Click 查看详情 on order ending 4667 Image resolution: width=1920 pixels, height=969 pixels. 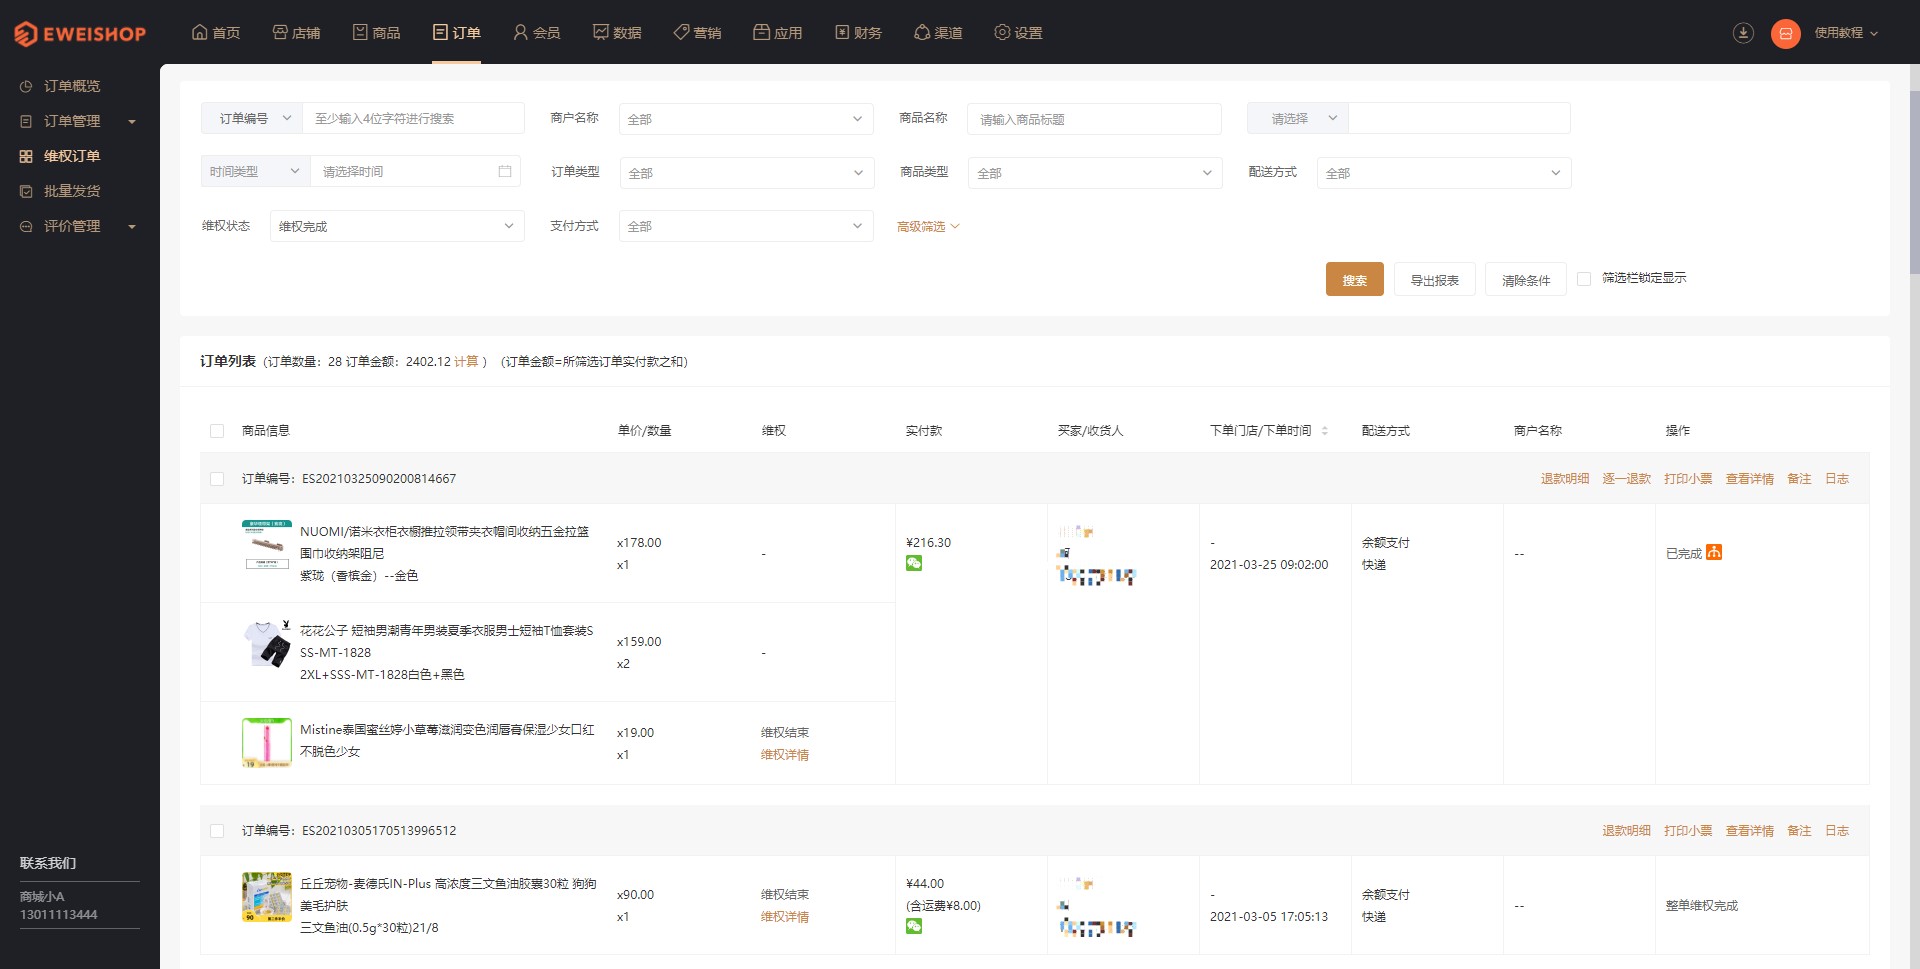1750,479
